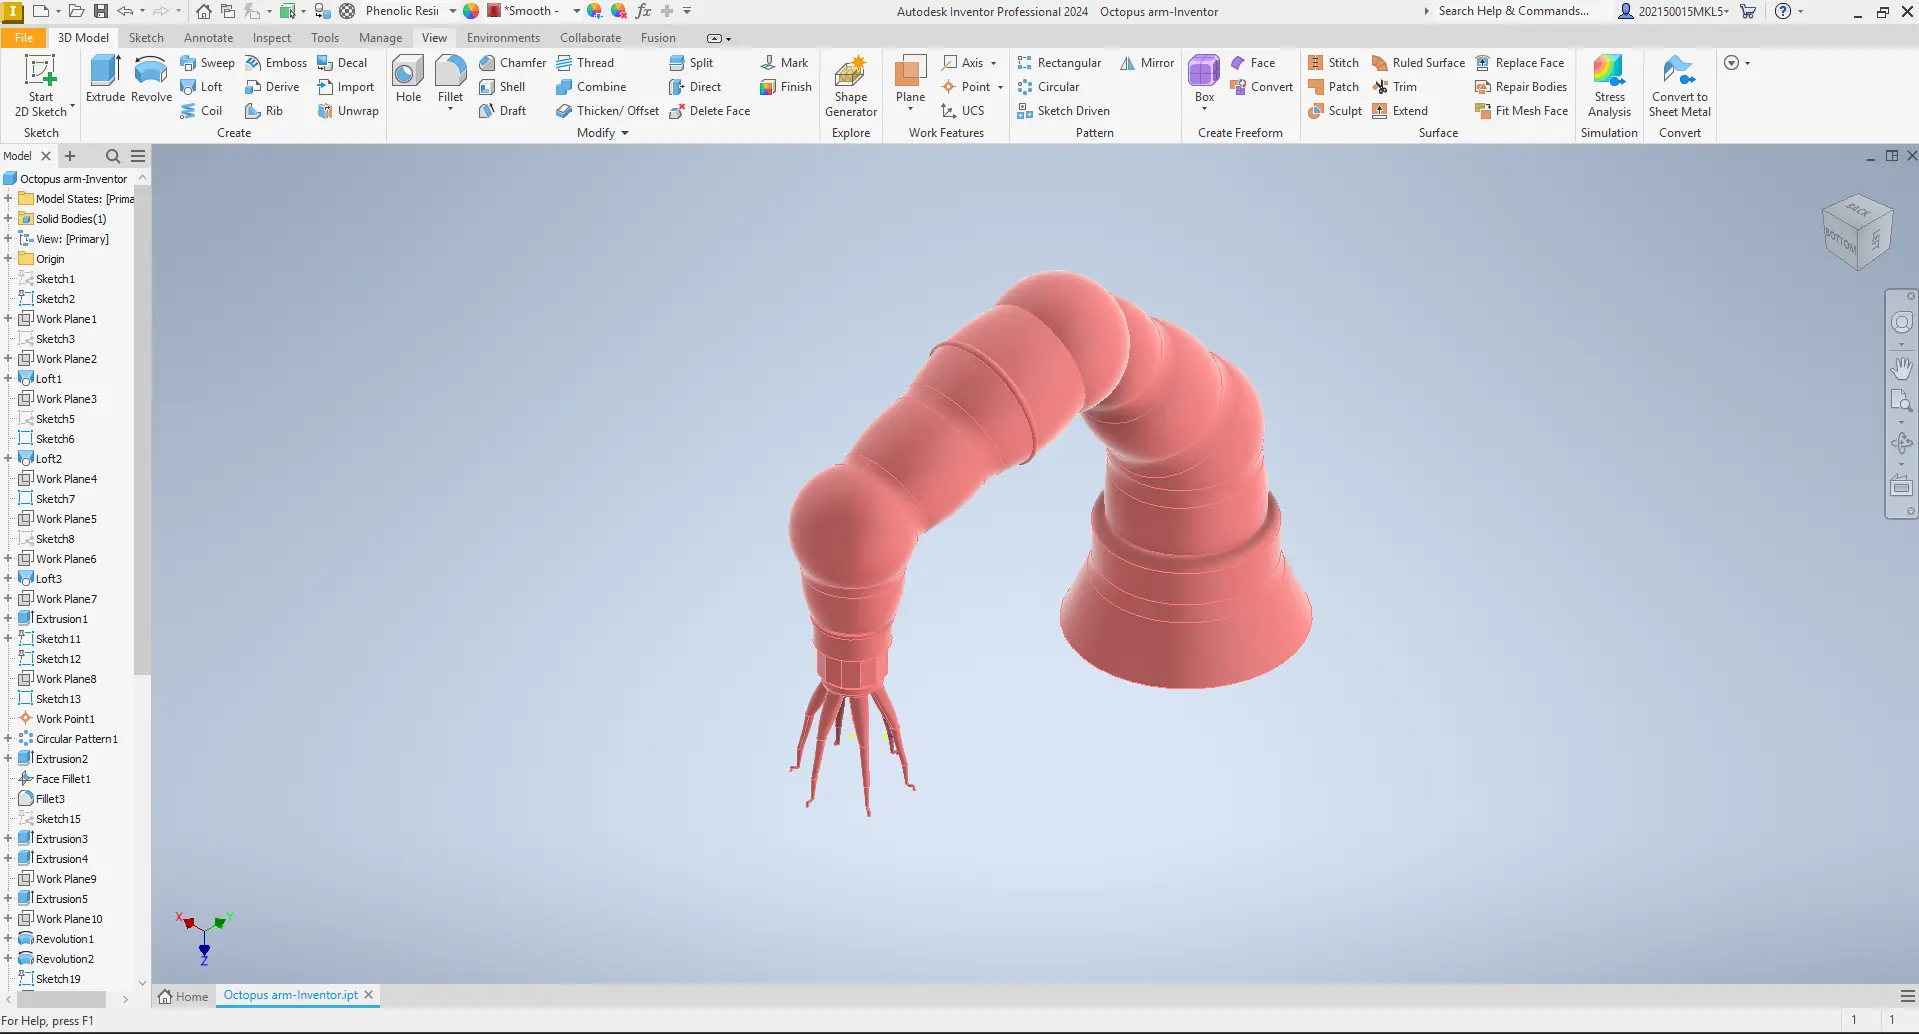Select the Shell tool
The image size is (1919, 1034).
tap(507, 86)
